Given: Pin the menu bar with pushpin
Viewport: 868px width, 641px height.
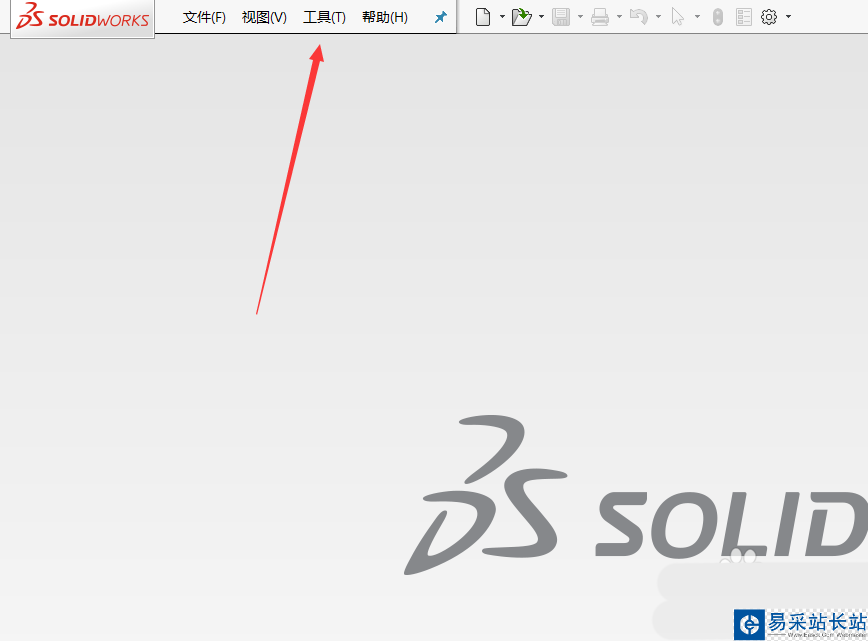Looking at the screenshot, I should (441, 17).
